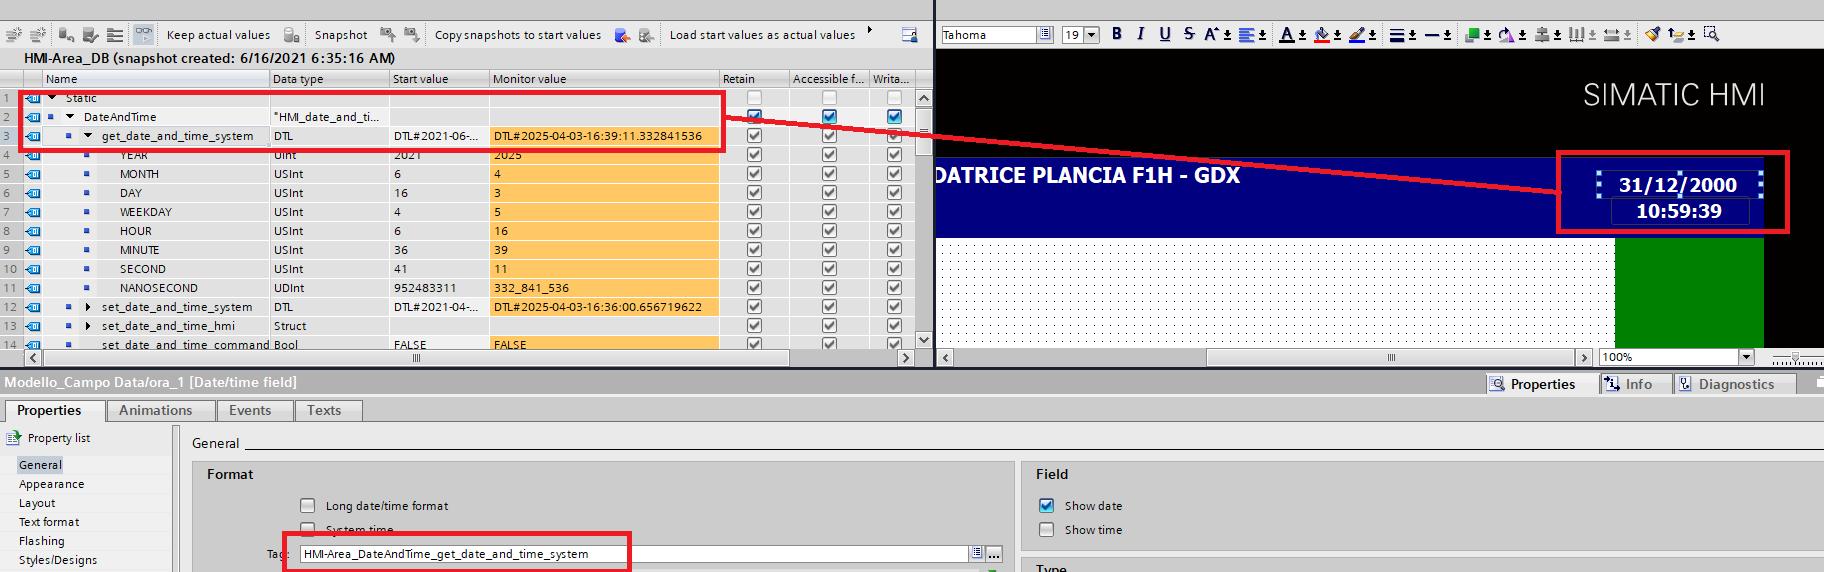Collapse the DateAndTime tree node
Image resolution: width=1824 pixels, height=572 pixels.
(x=70, y=117)
